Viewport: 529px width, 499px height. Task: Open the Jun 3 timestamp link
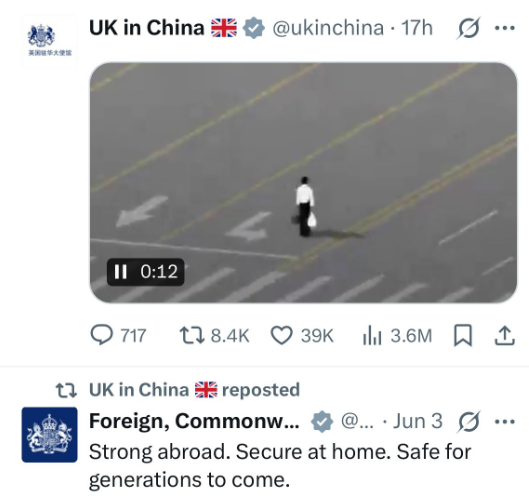418,421
